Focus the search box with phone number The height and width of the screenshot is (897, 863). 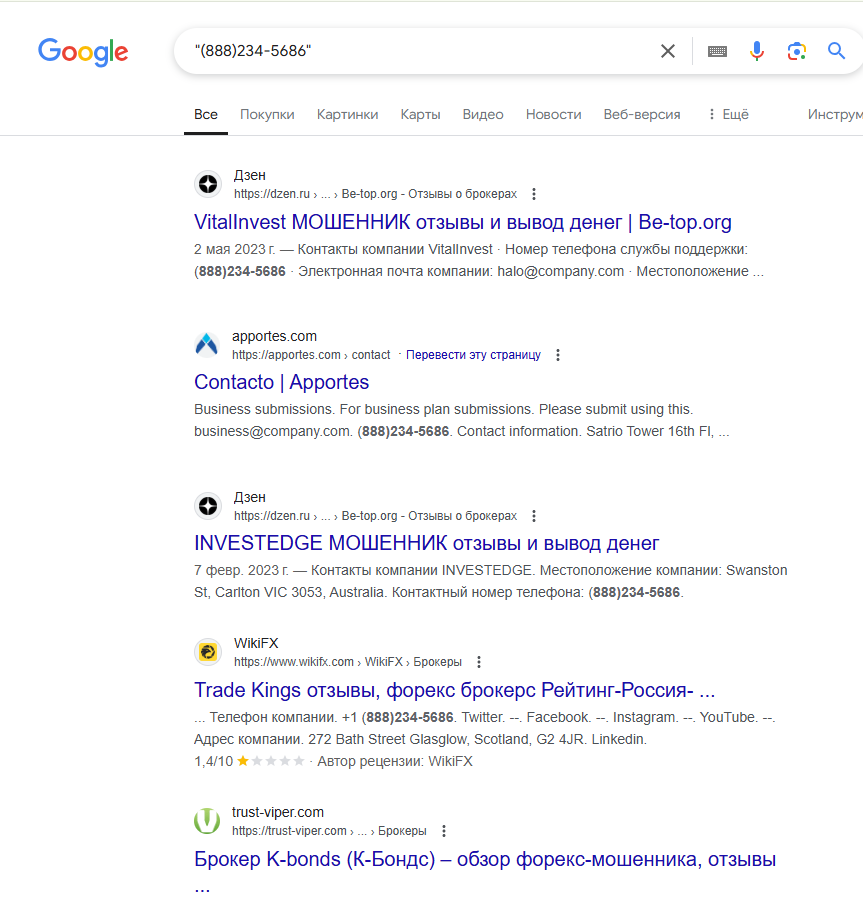click(x=423, y=51)
